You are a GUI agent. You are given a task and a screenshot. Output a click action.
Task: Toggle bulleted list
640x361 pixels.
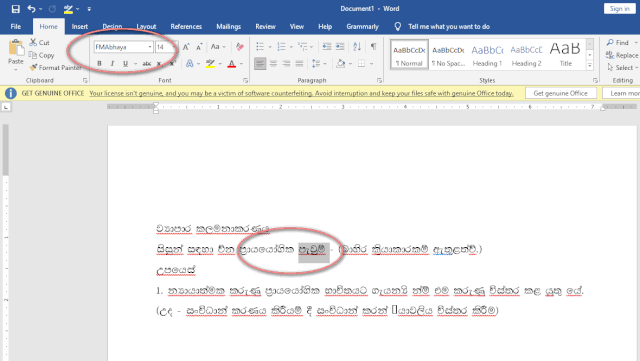[x=260, y=47]
